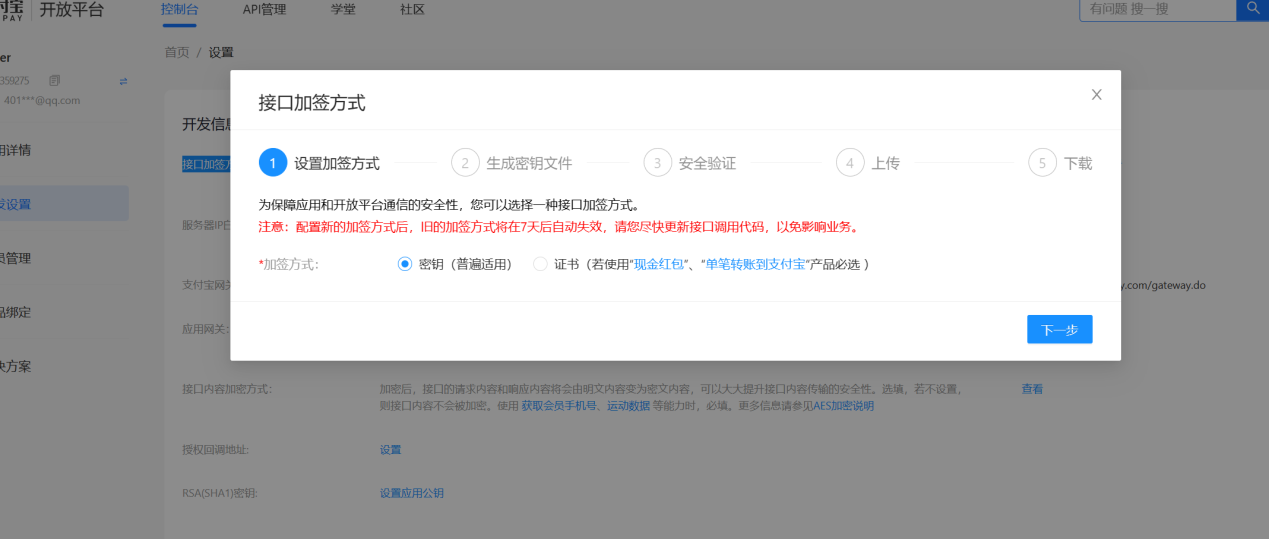Image resolution: width=1269 pixels, height=539 pixels.
Task: Select the 证书 radio option
Action: pyautogui.click(x=540, y=264)
